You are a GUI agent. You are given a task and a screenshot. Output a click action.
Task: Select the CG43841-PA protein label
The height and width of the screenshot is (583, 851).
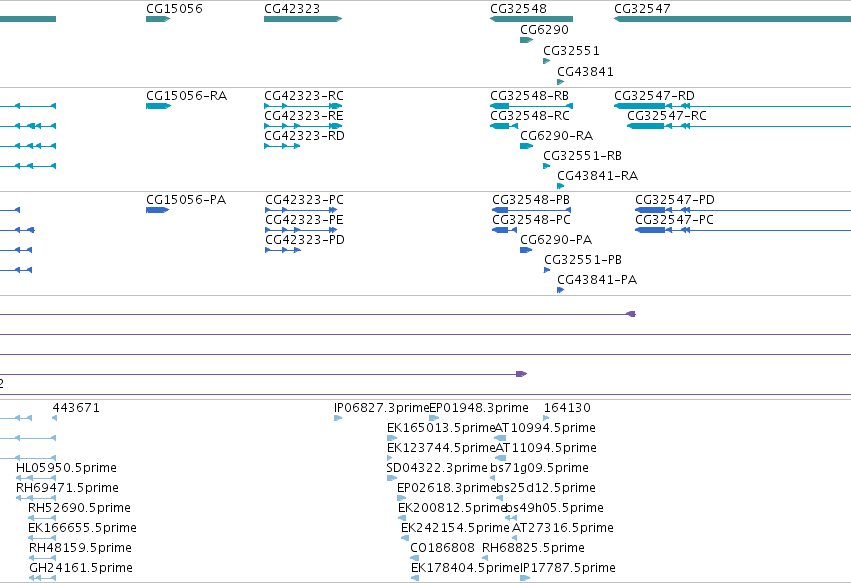[x=598, y=280]
